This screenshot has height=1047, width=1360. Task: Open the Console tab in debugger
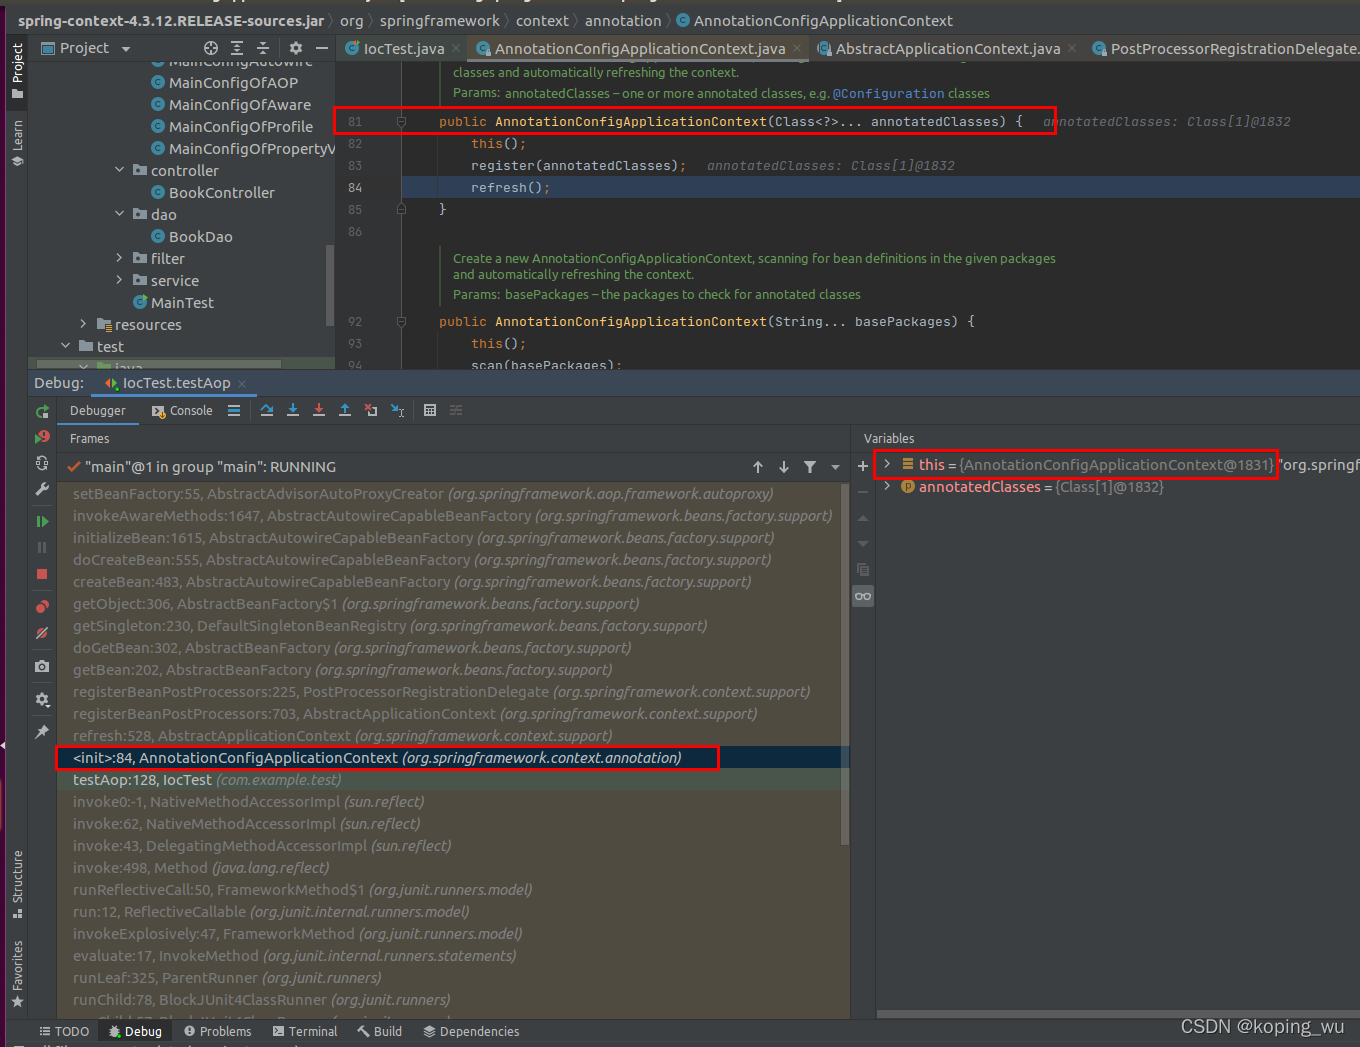click(182, 411)
